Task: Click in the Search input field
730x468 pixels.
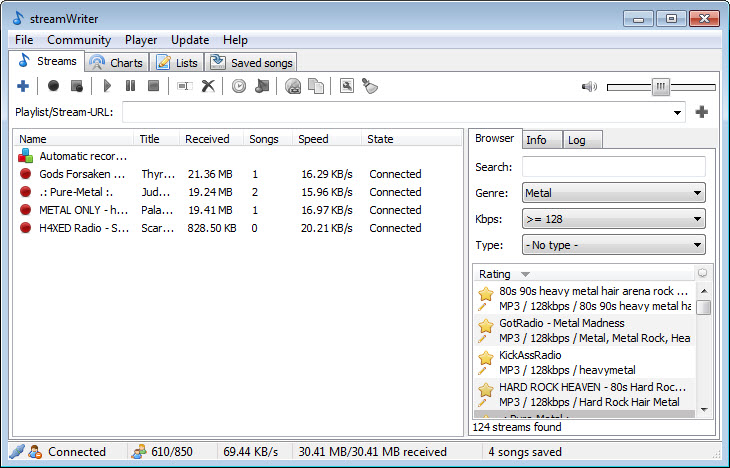Action: [x=613, y=167]
